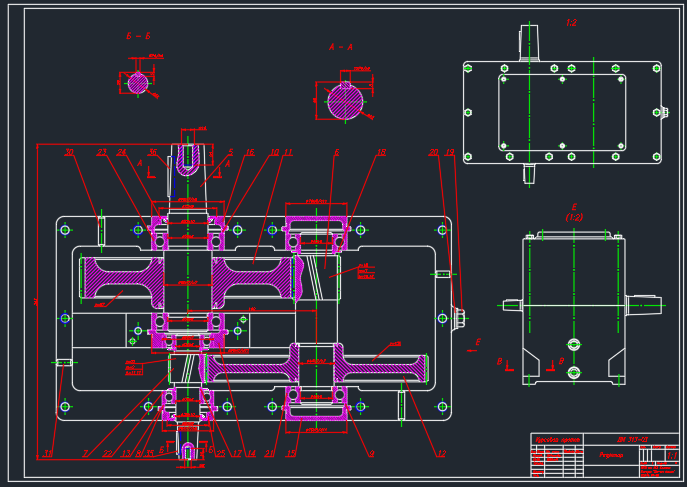Select part callout number 18
The image size is (687, 487).
coord(381,153)
